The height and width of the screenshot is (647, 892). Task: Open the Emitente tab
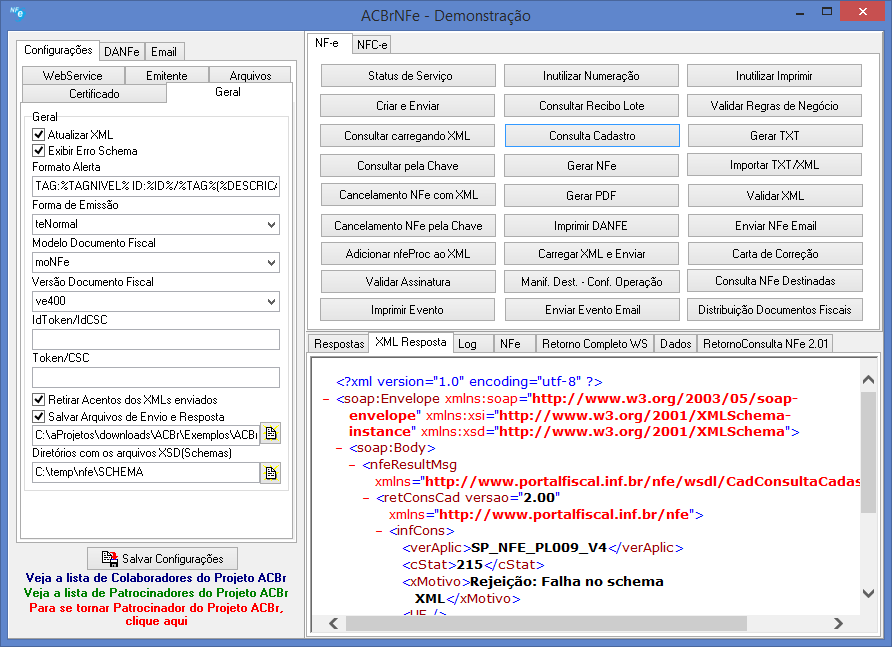(167, 76)
